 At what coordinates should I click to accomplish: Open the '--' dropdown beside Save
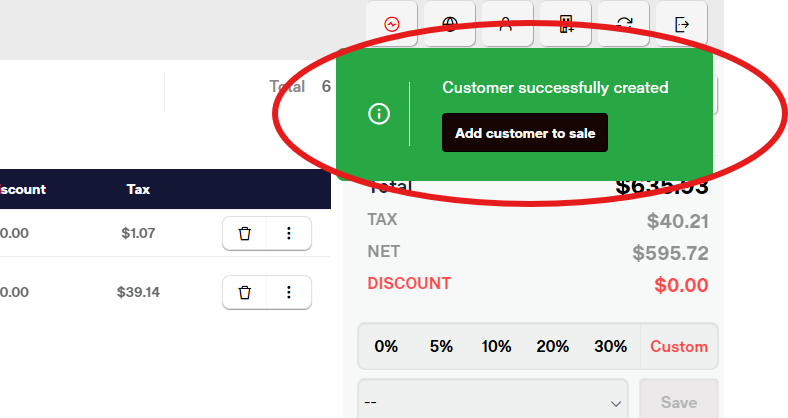[x=493, y=402]
